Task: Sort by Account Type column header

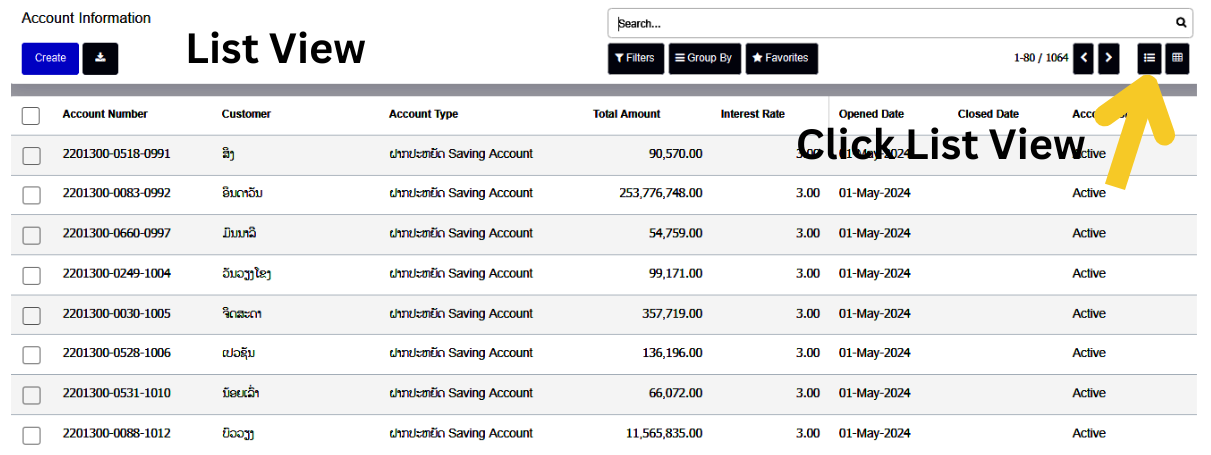Action: click(424, 114)
